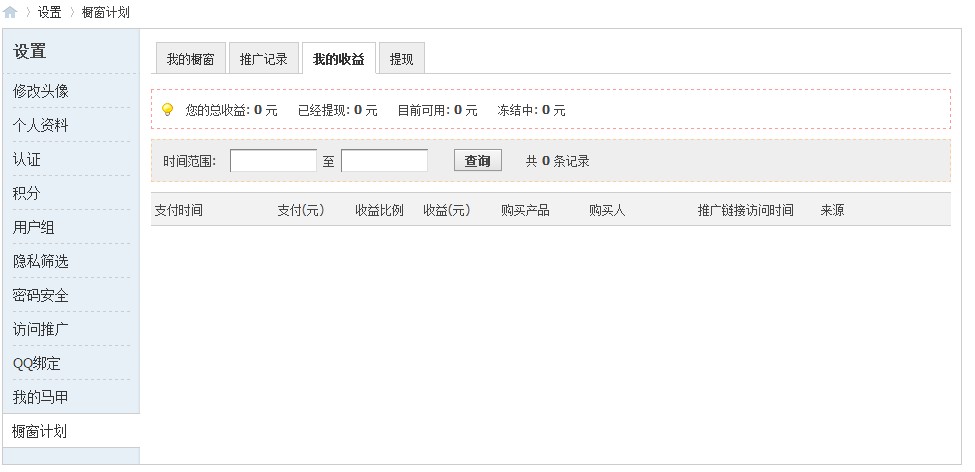Navigate to 隐私筛选 settings
Screen dimensions: 975x472
tap(41, 261)
